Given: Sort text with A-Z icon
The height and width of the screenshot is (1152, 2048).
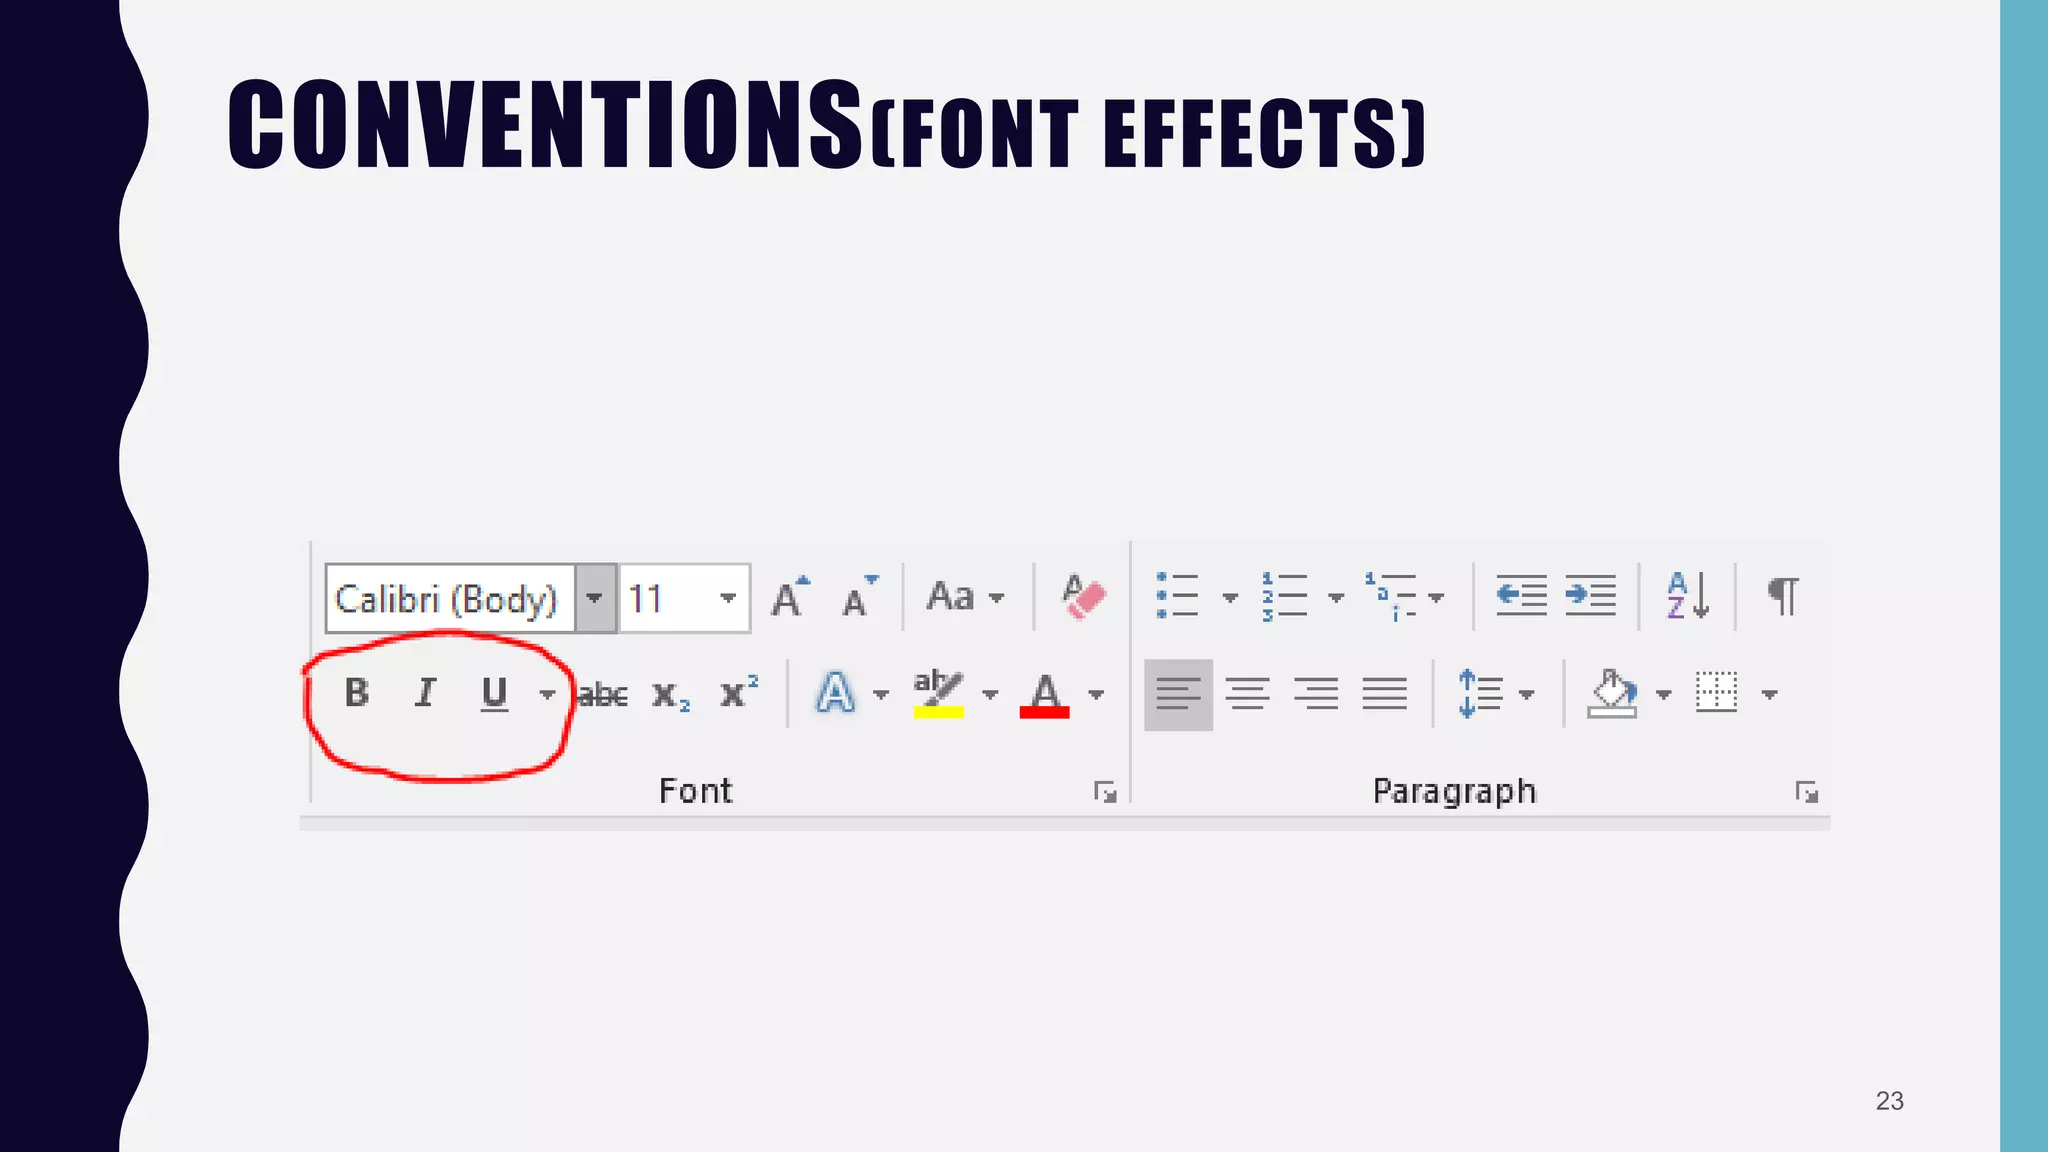Looking at the screenshot, I should (1688, 596).
